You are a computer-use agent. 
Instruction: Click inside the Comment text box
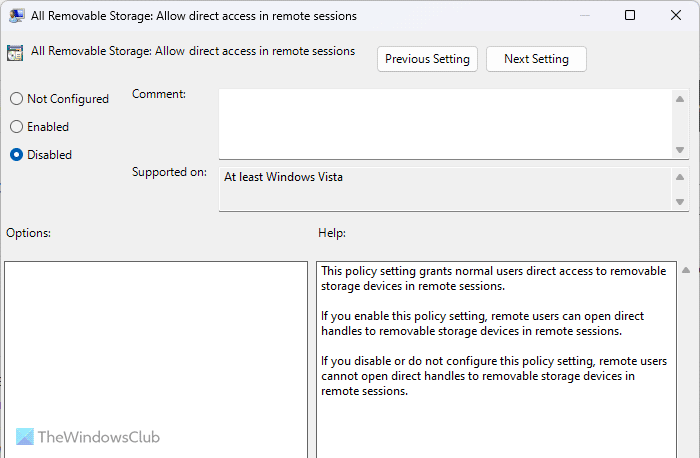tap(445, 122)
